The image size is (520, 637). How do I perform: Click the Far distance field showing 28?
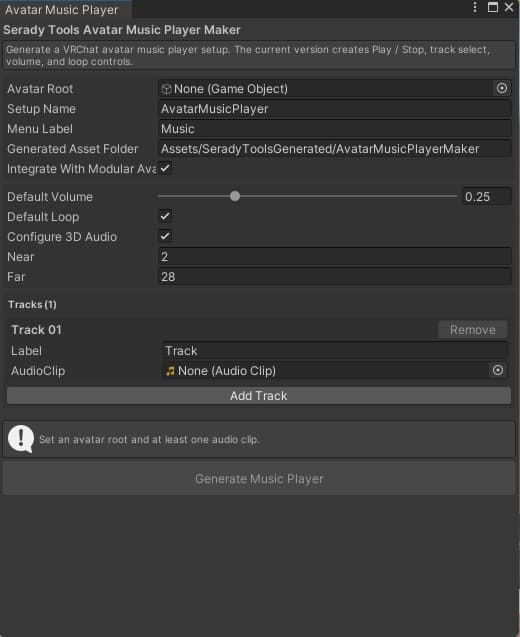point(335,277)
